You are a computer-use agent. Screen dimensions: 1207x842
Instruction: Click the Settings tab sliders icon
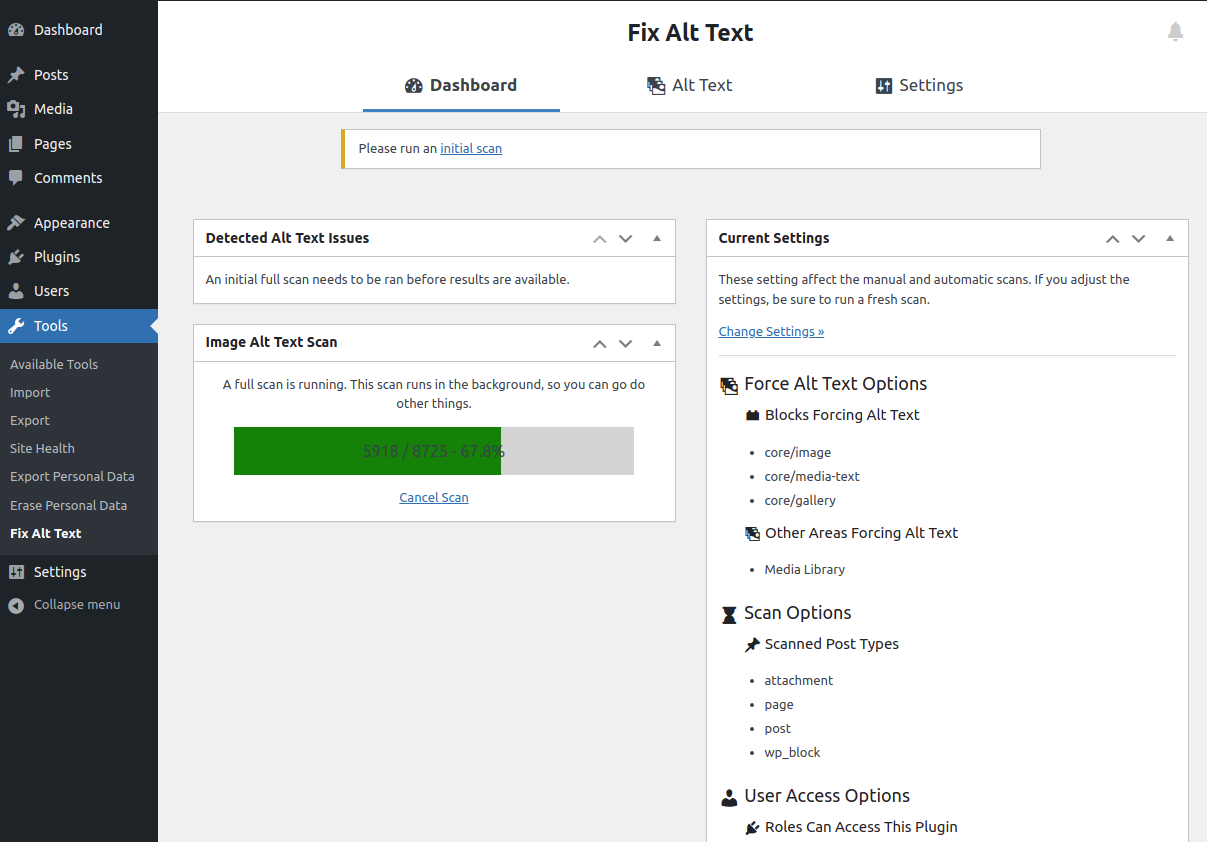[x=883, y=86]
